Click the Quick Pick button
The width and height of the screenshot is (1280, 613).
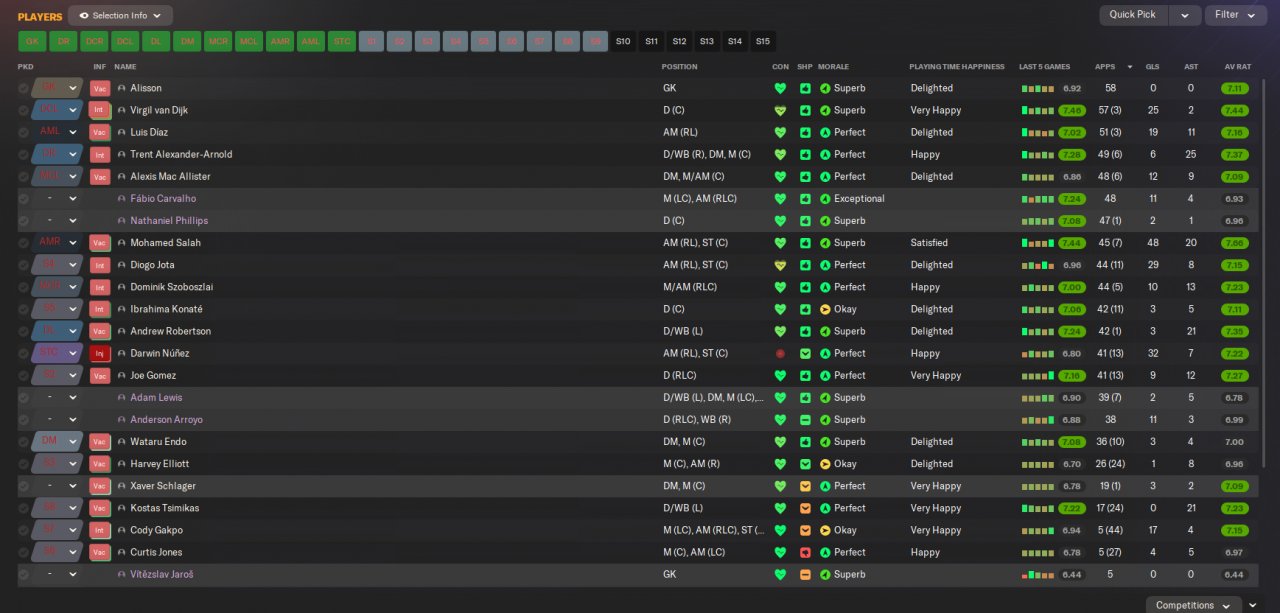click(1133, 15)
